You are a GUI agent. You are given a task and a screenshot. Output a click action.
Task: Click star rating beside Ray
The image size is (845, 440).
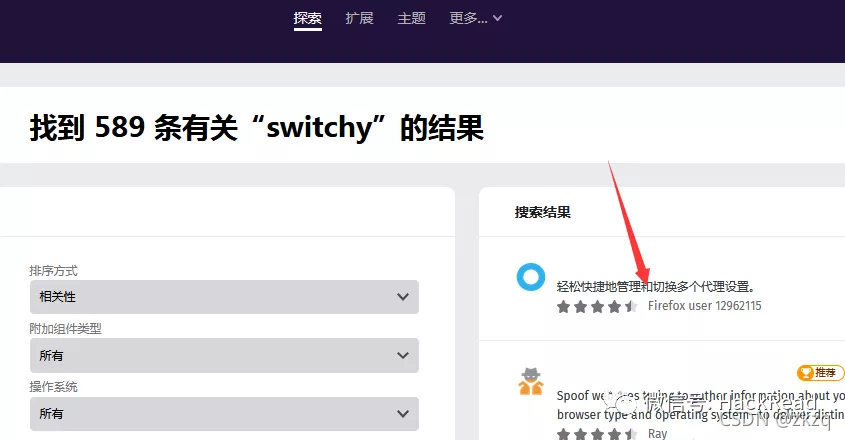tap(597, 434)
